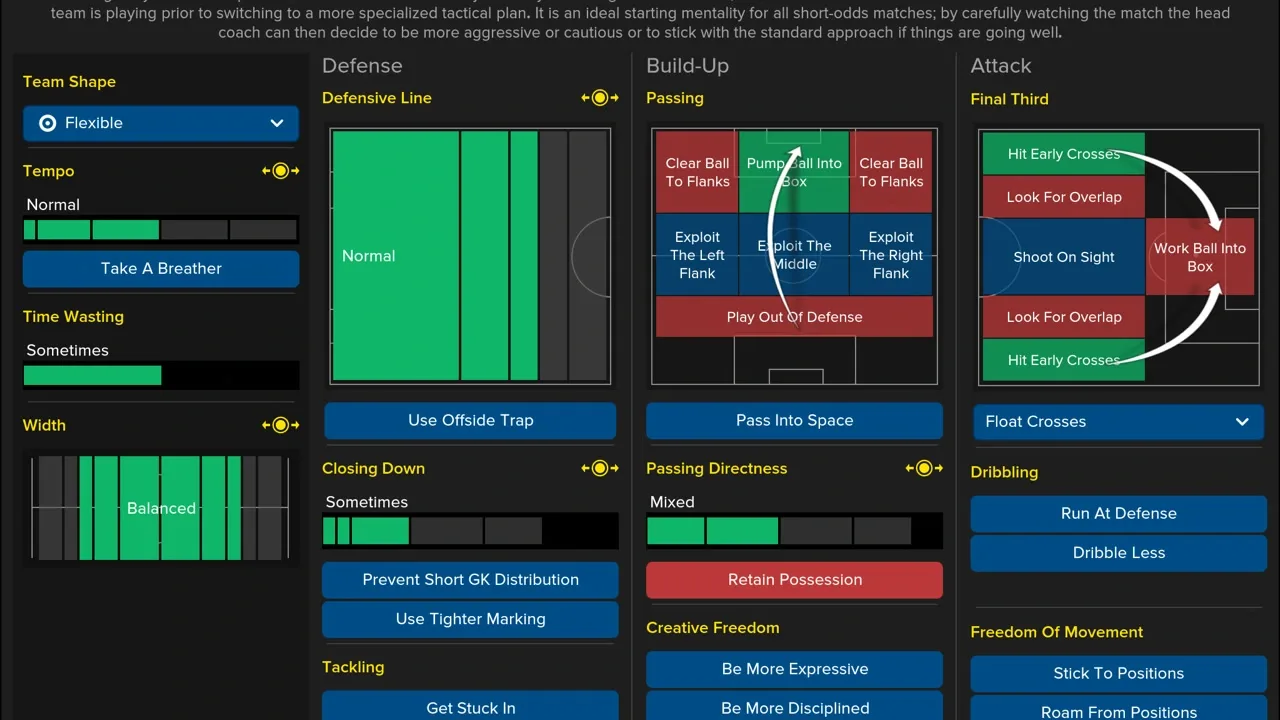Click the Defensive Line adjust arrows icon
This screenshot has height=720, width=1280.
tap(600, 98)
